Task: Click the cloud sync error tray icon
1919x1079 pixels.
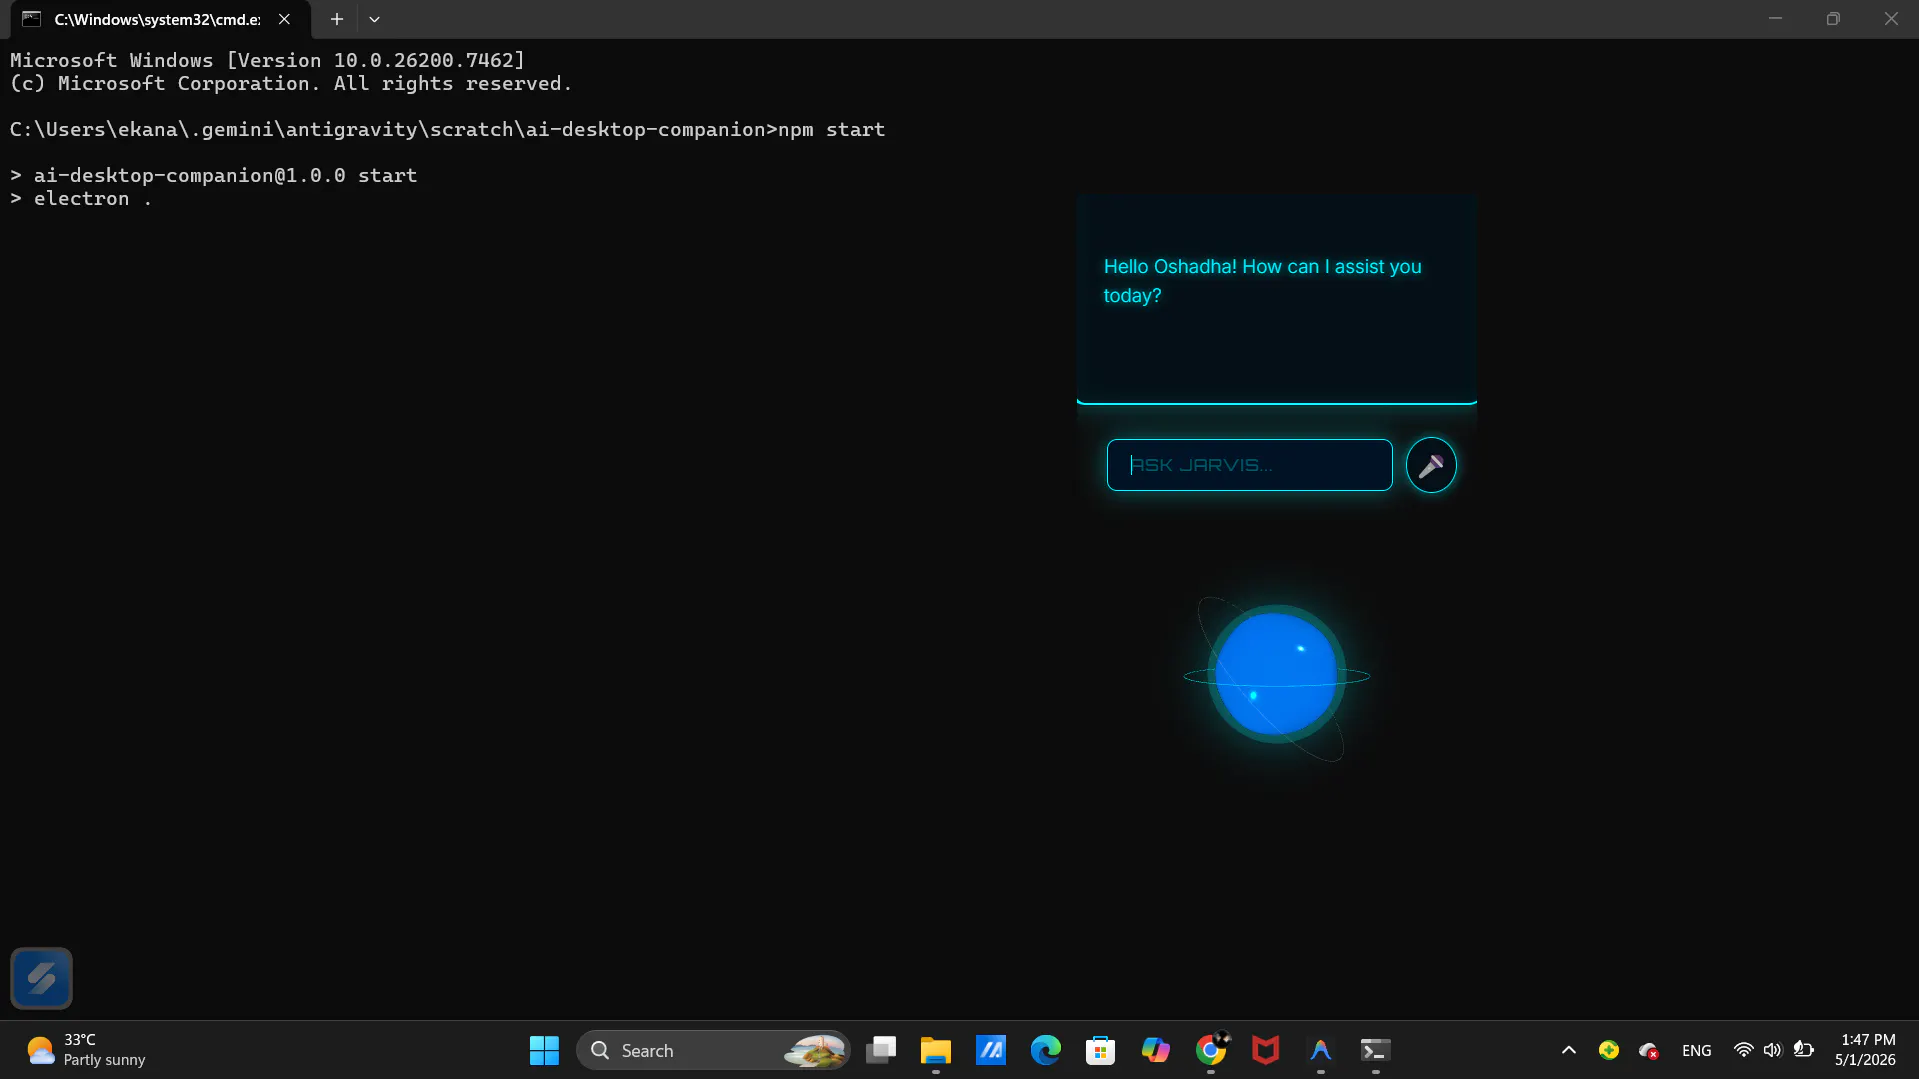Action: coord(1649,1050)
